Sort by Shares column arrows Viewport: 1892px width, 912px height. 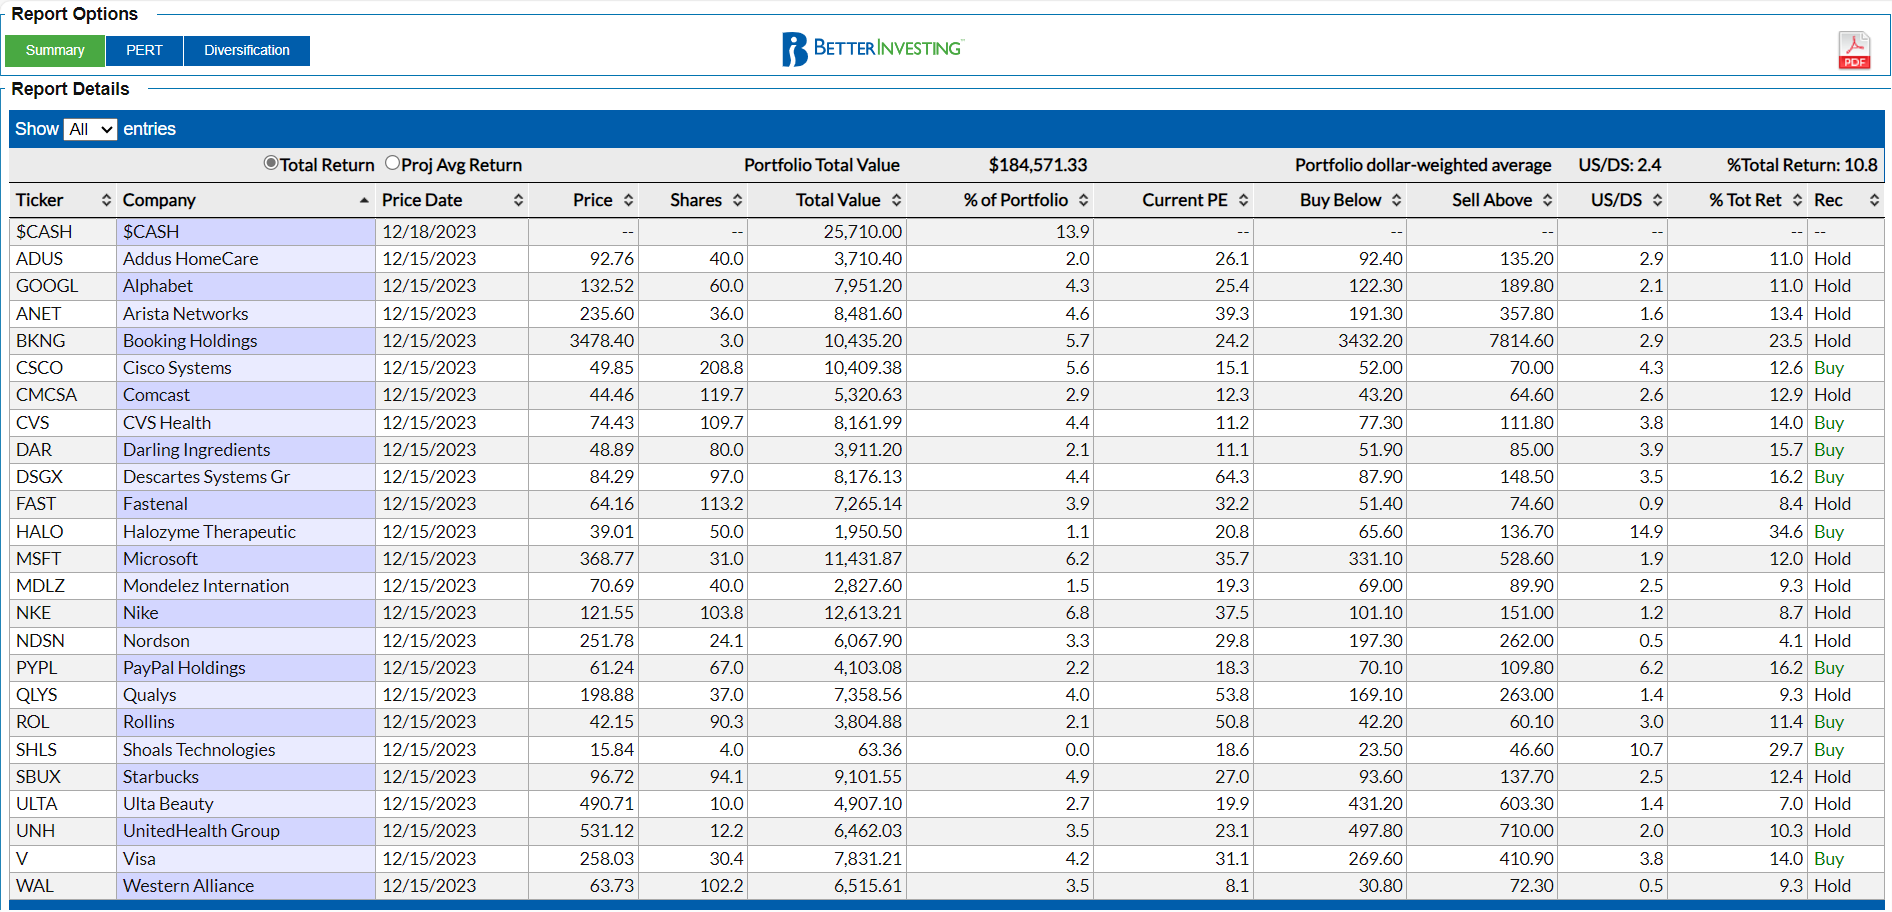(737, 200)
